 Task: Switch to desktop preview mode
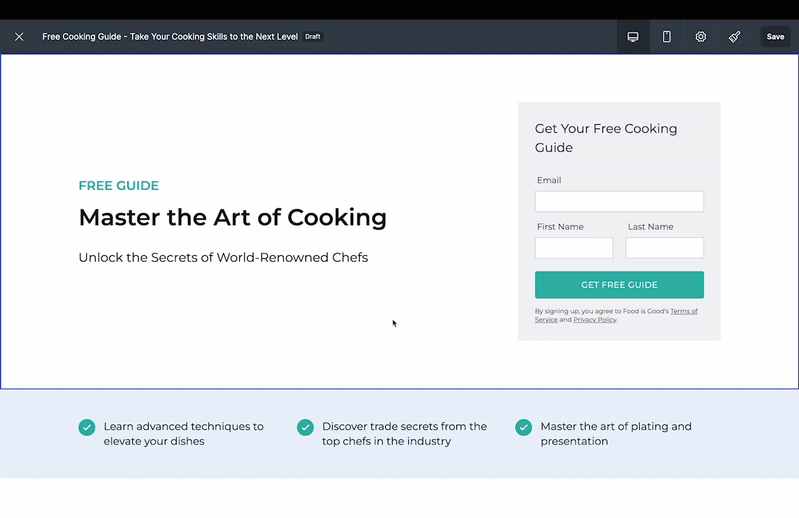633,37
